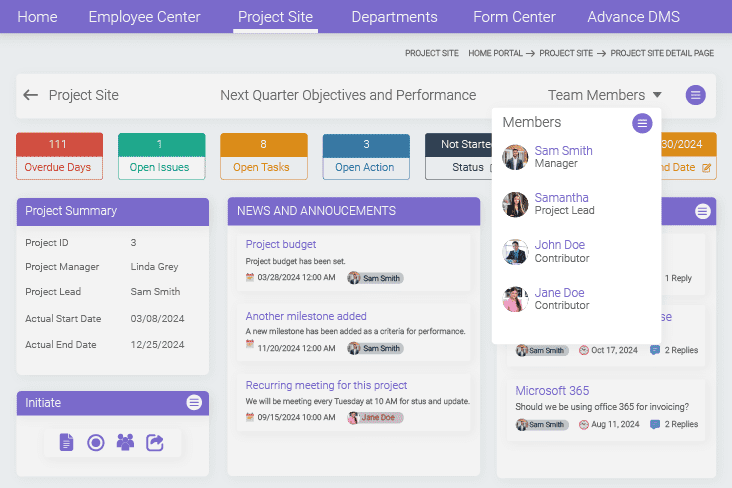
Task: Open the menu icon in Members popup
Action: click(642, 123)
